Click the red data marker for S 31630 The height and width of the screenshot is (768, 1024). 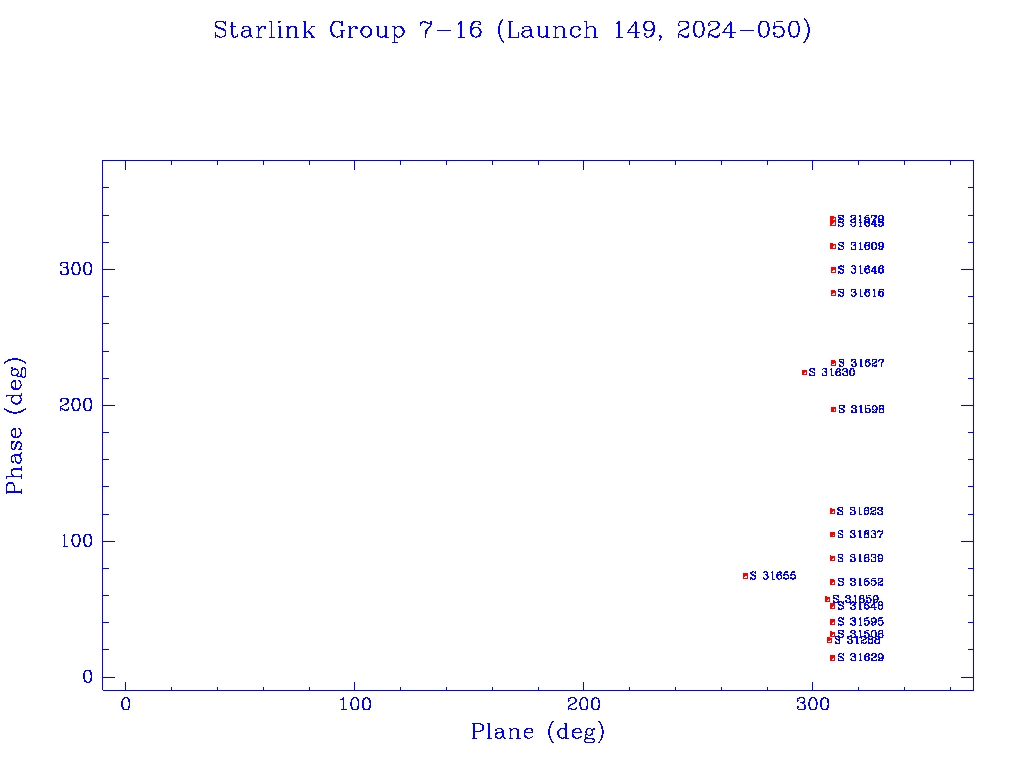(x=804, y=373)
